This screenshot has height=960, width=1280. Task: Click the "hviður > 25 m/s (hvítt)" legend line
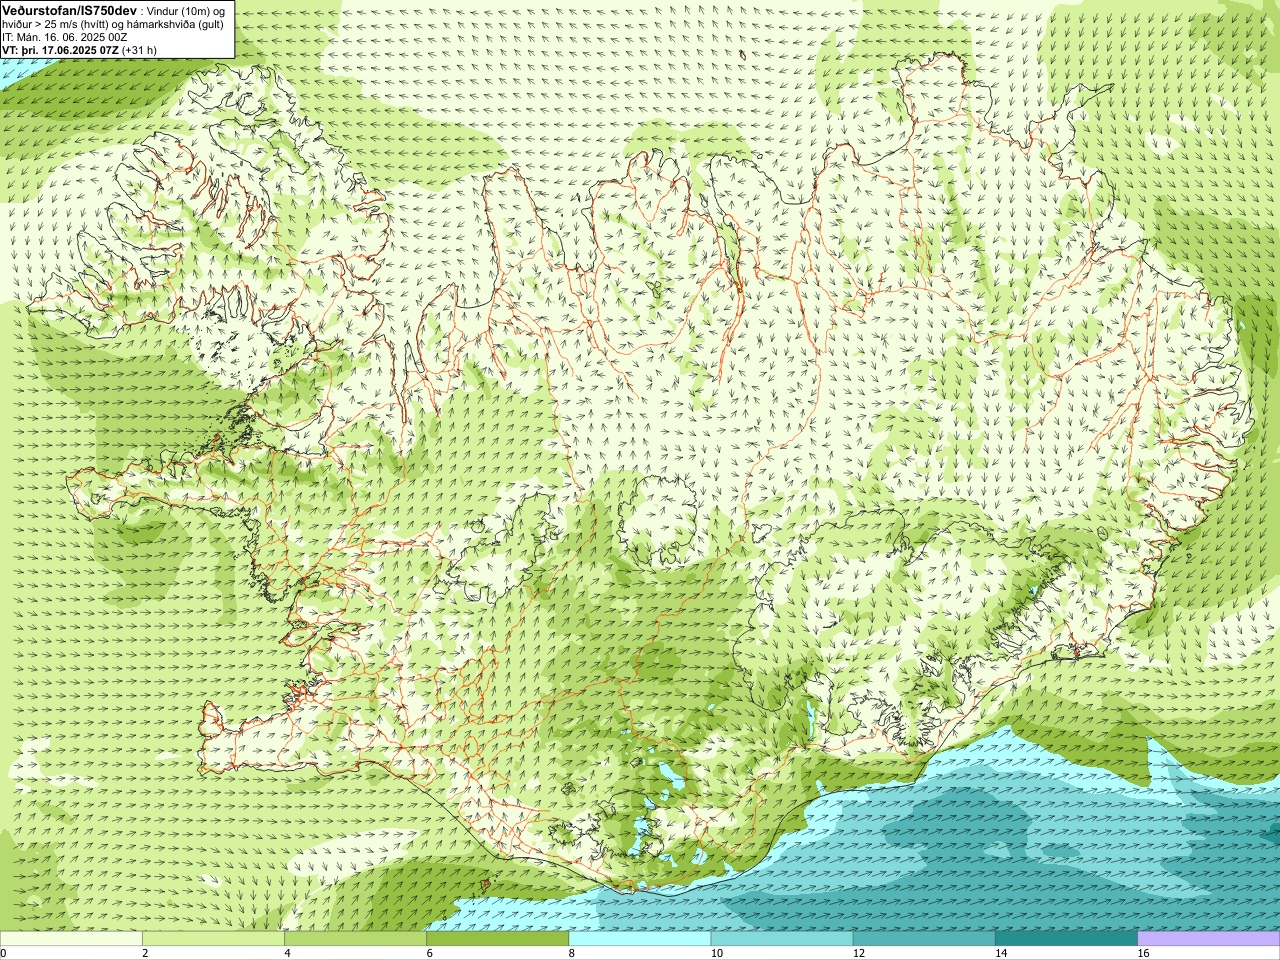click(113, 23)
